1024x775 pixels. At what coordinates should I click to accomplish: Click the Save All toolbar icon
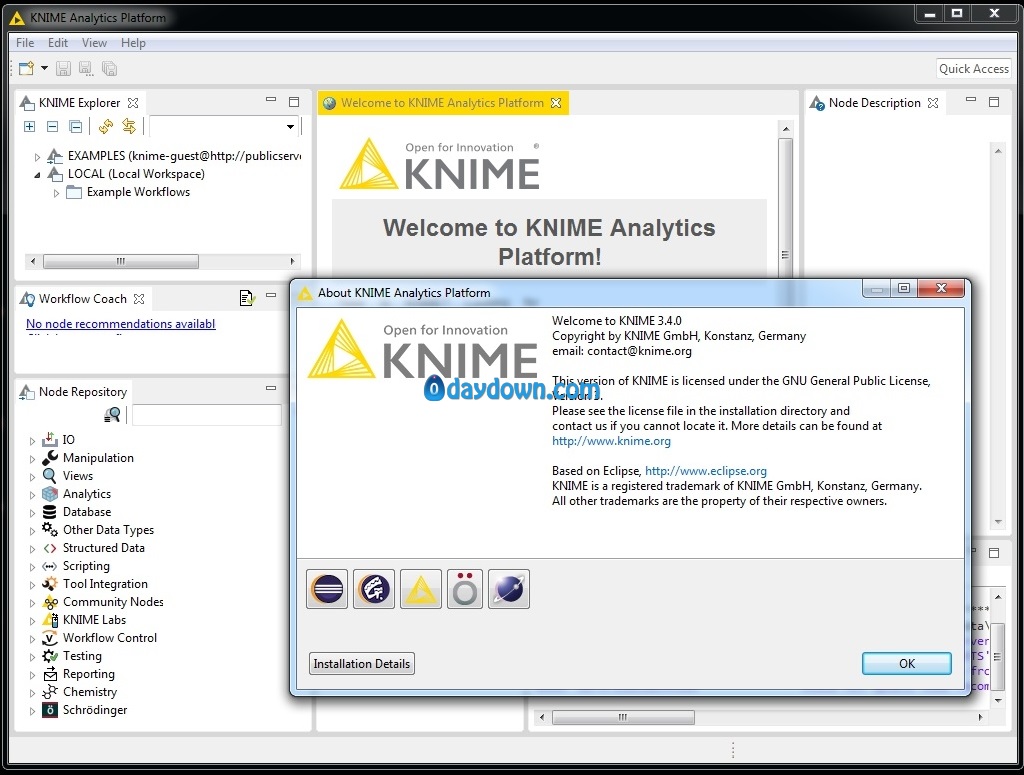pos(109,68)
